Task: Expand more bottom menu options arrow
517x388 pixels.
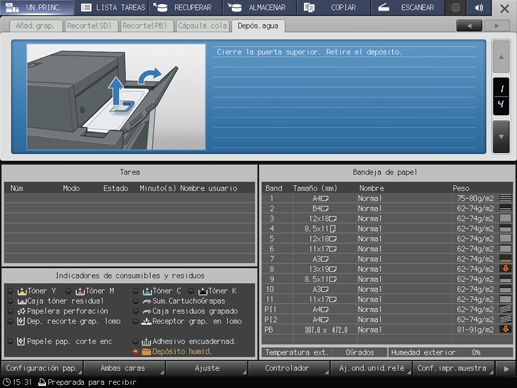Action: 506,369
